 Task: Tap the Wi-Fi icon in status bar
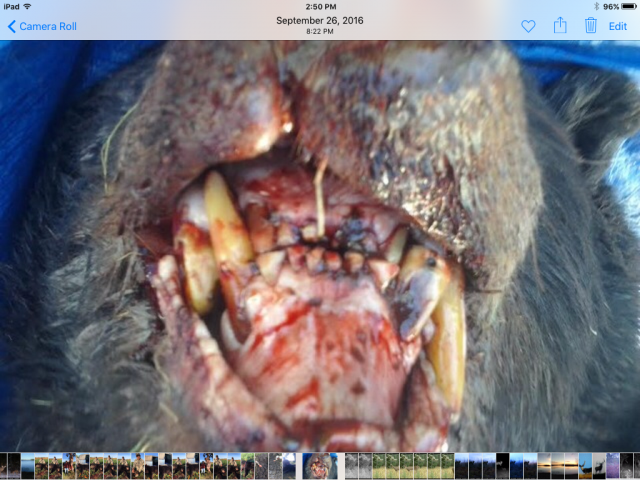click(29, 6)
